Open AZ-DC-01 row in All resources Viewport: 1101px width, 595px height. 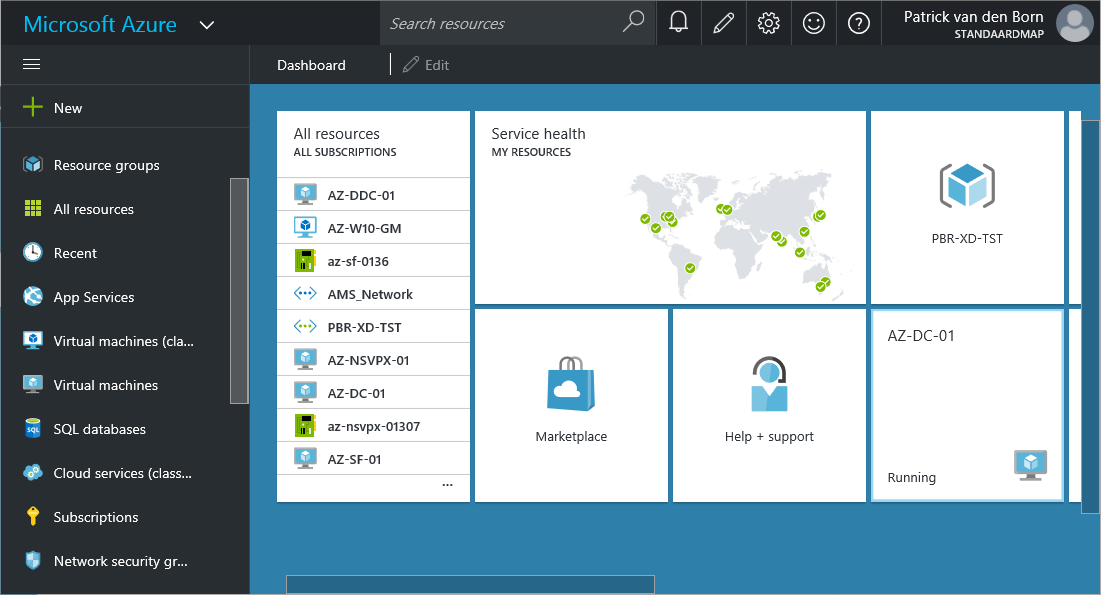tap(374, 393)
